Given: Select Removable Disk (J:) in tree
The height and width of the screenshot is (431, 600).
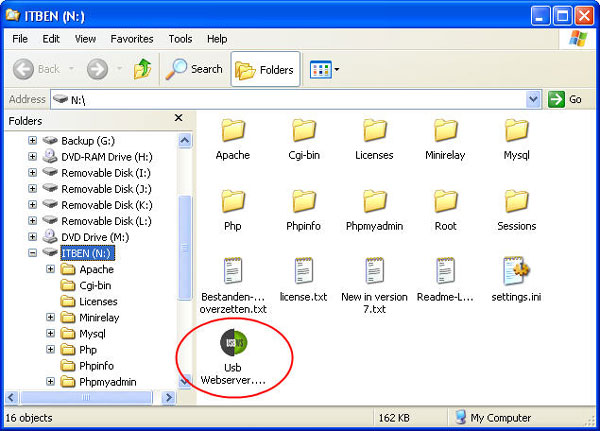Looking at the screenshot, I should 106,189.
